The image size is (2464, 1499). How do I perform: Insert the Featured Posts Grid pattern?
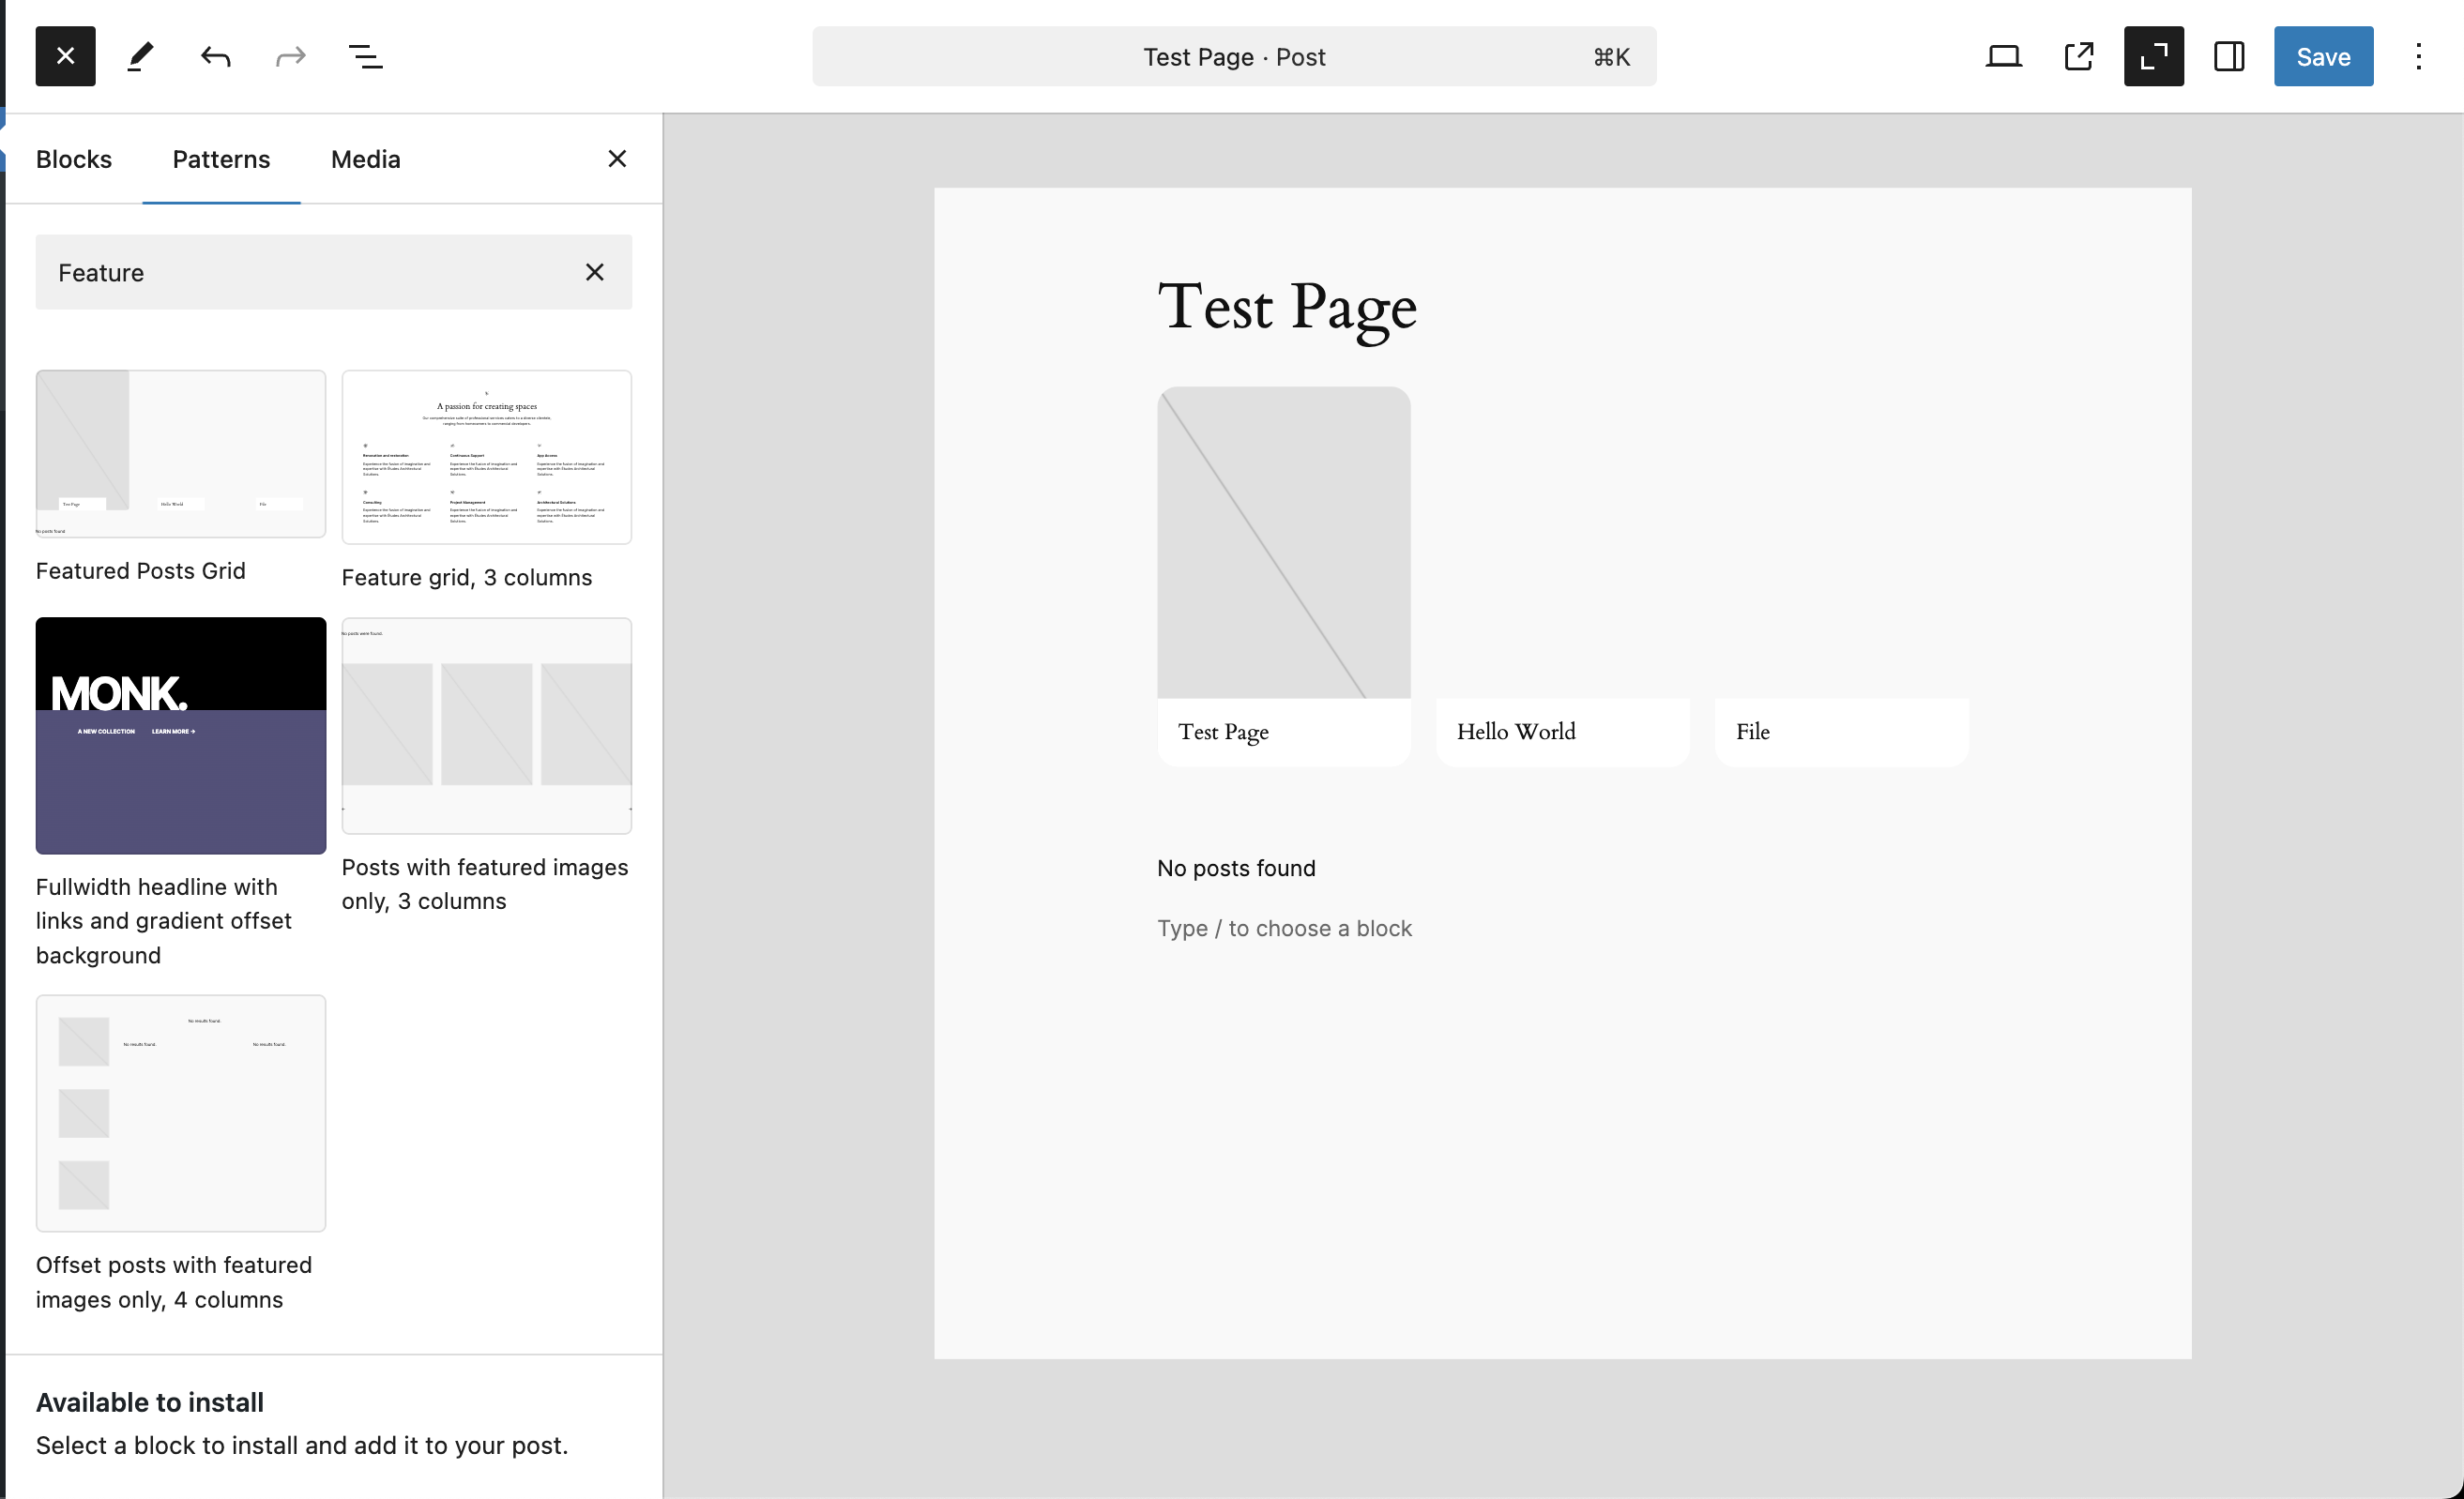click(180, 454)
